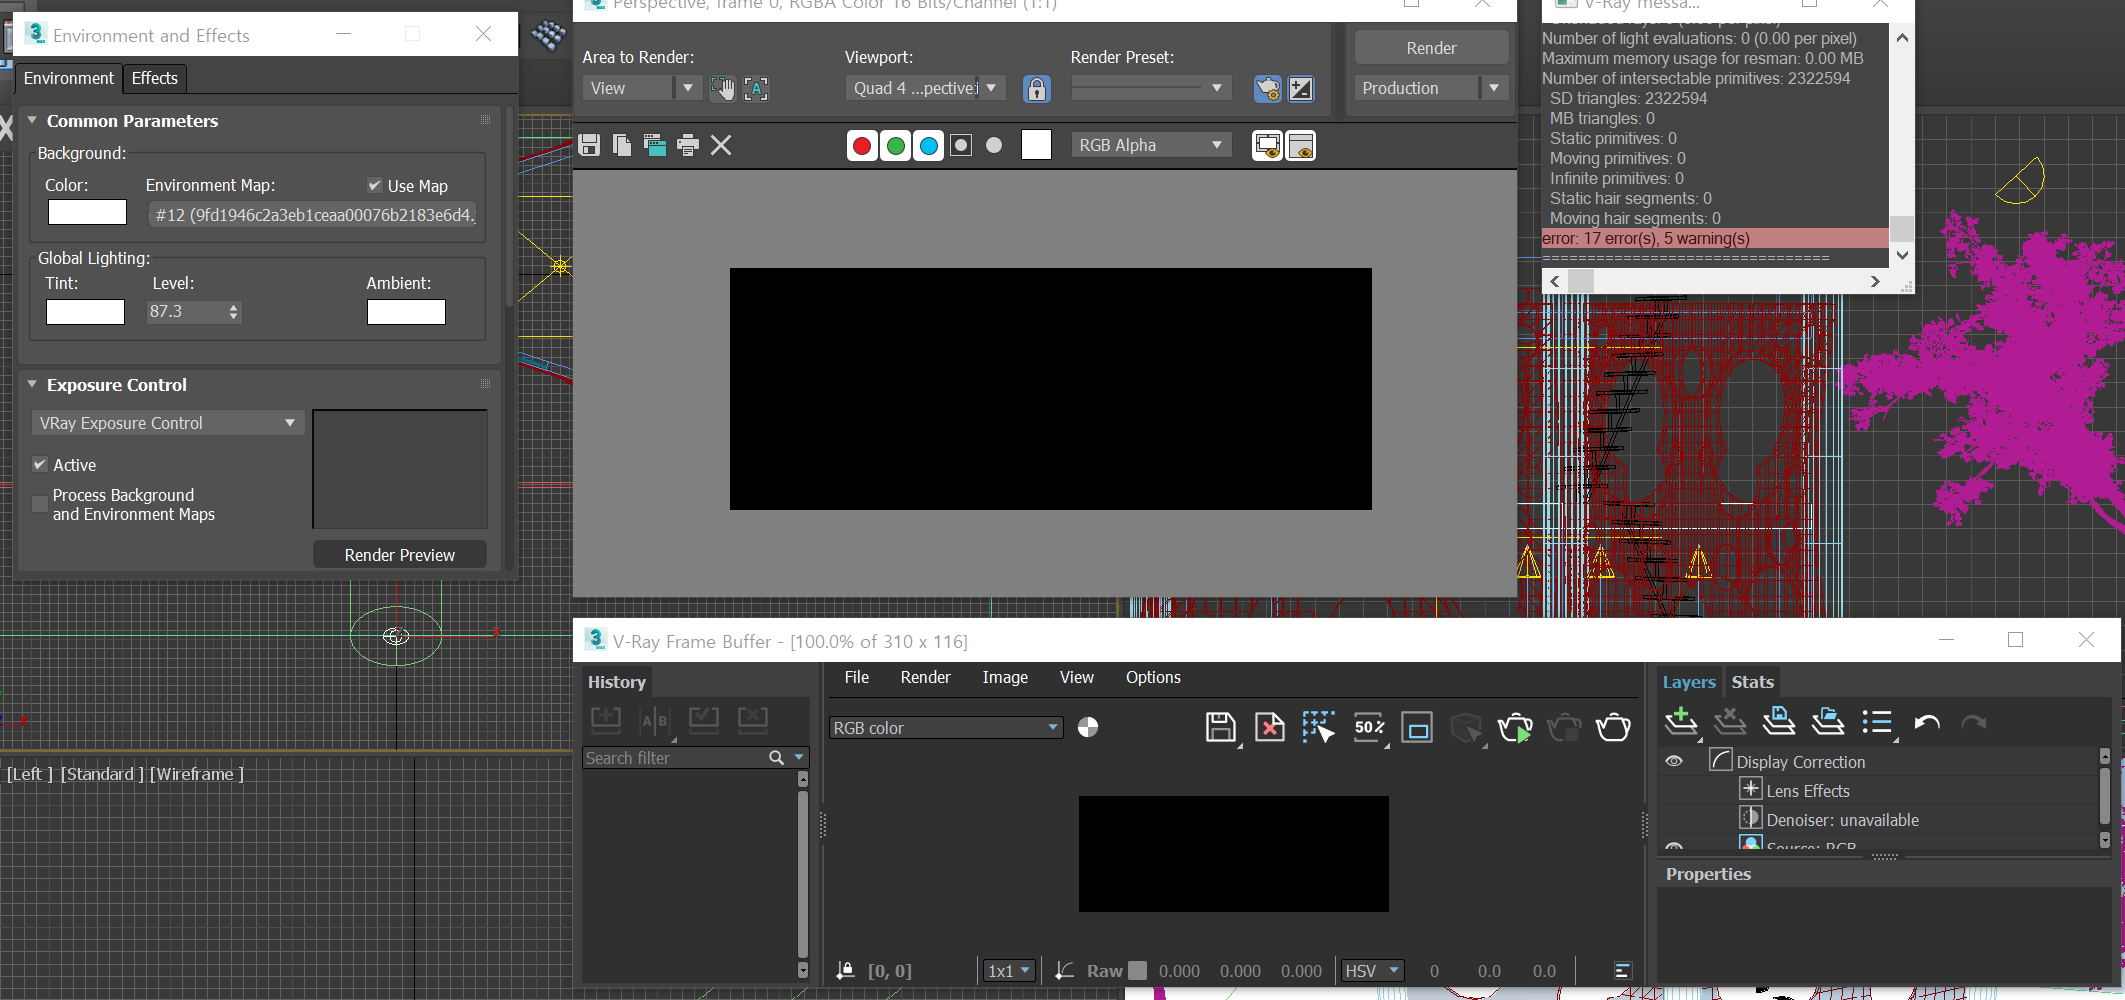Click the Render Preview button
The width and height of the screenshot is (2125, 1000).
[400, 555]
